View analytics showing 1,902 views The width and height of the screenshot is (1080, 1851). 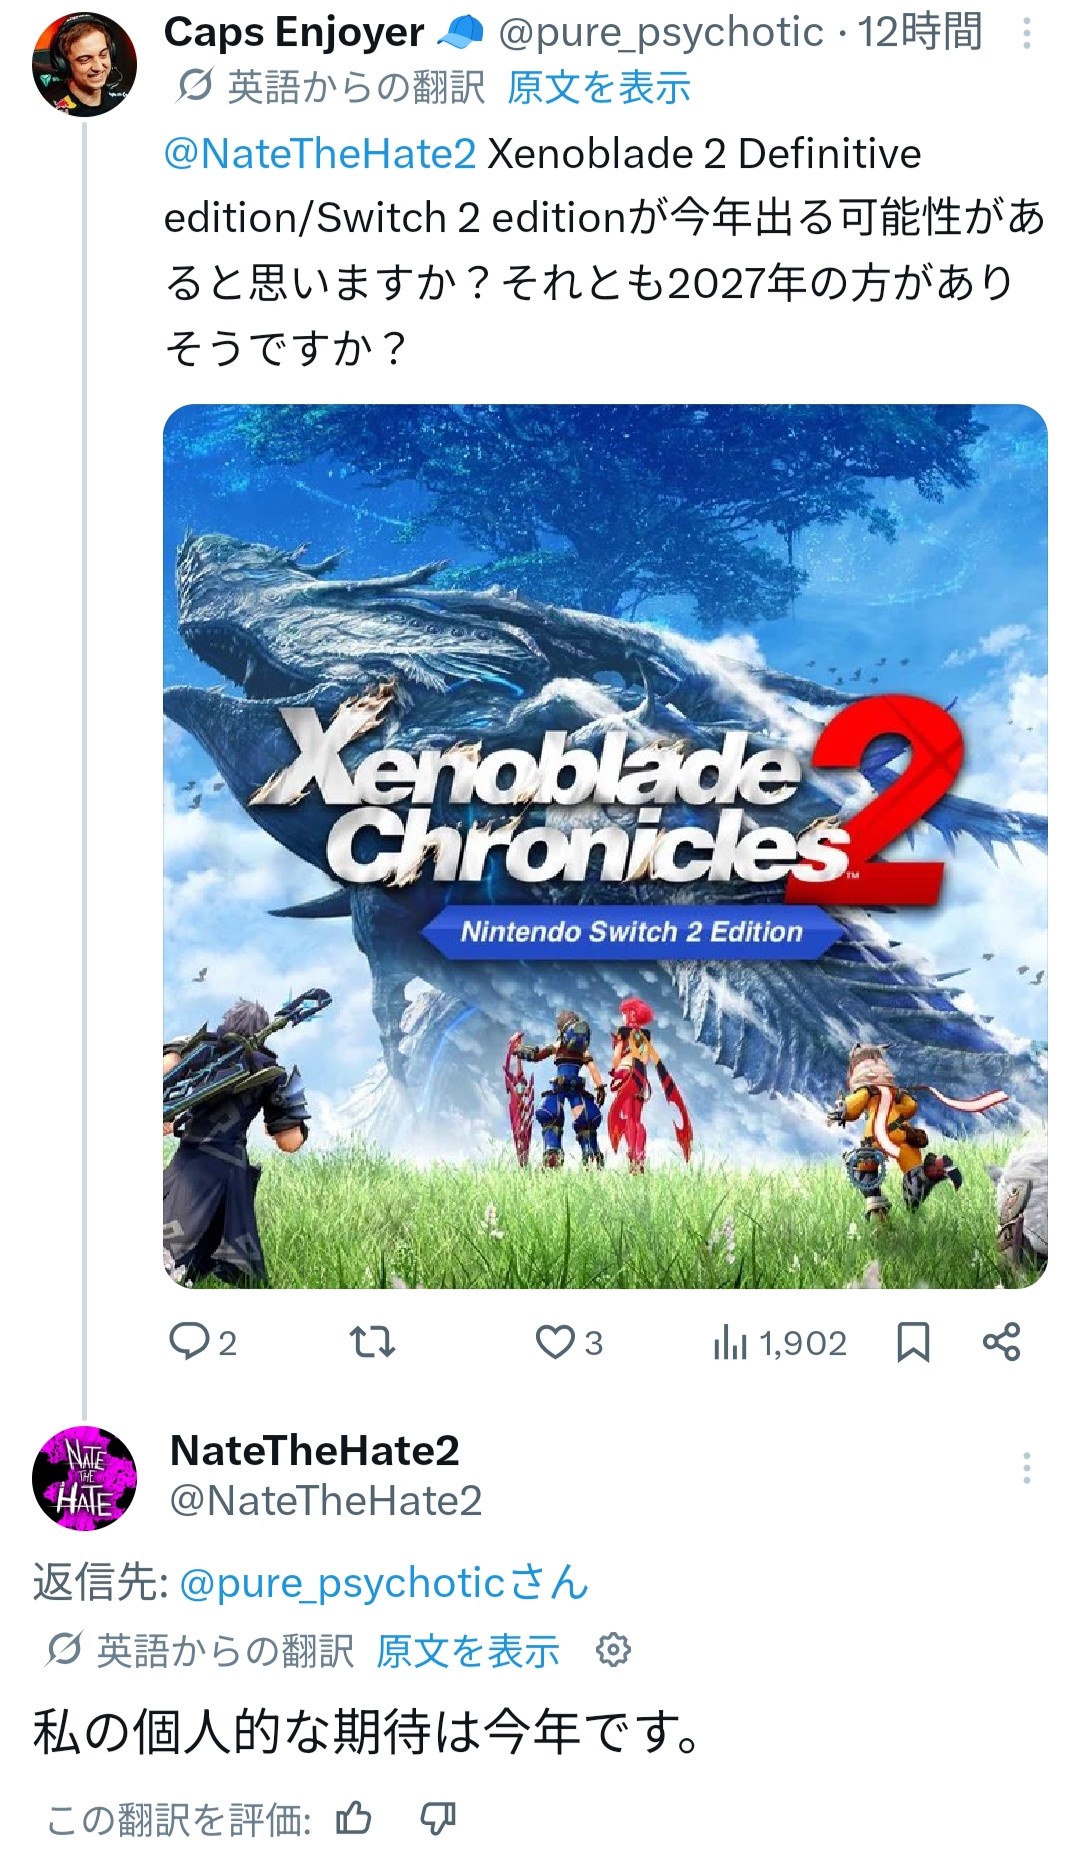pos(780,1343)
